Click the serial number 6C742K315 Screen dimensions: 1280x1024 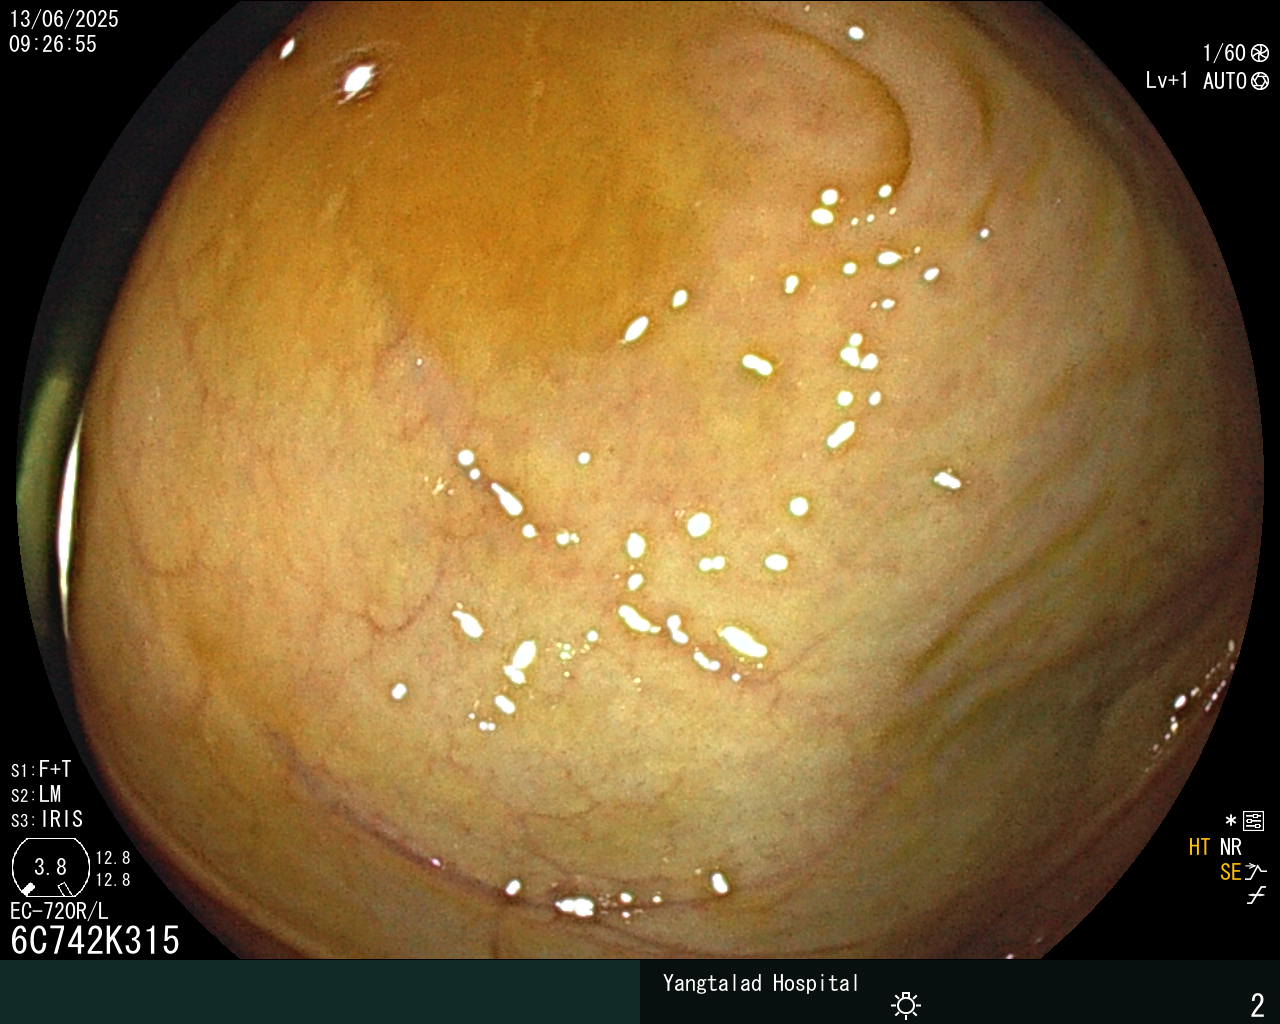click(x=95, y=941)
